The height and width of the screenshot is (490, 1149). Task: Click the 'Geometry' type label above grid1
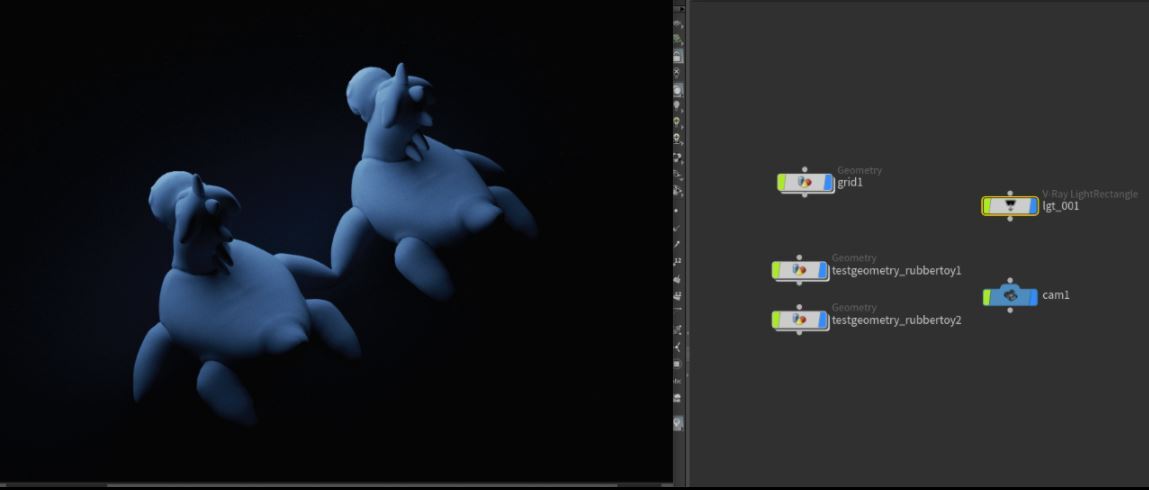pyautogui.click(x=860, y=170)
